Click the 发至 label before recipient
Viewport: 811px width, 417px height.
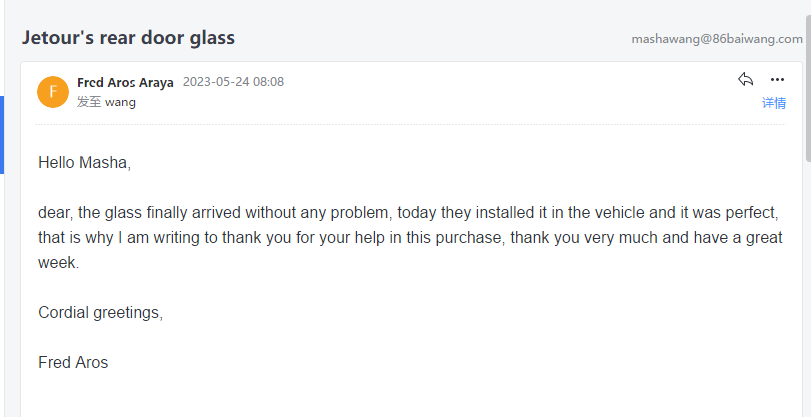tap(89, 102)
